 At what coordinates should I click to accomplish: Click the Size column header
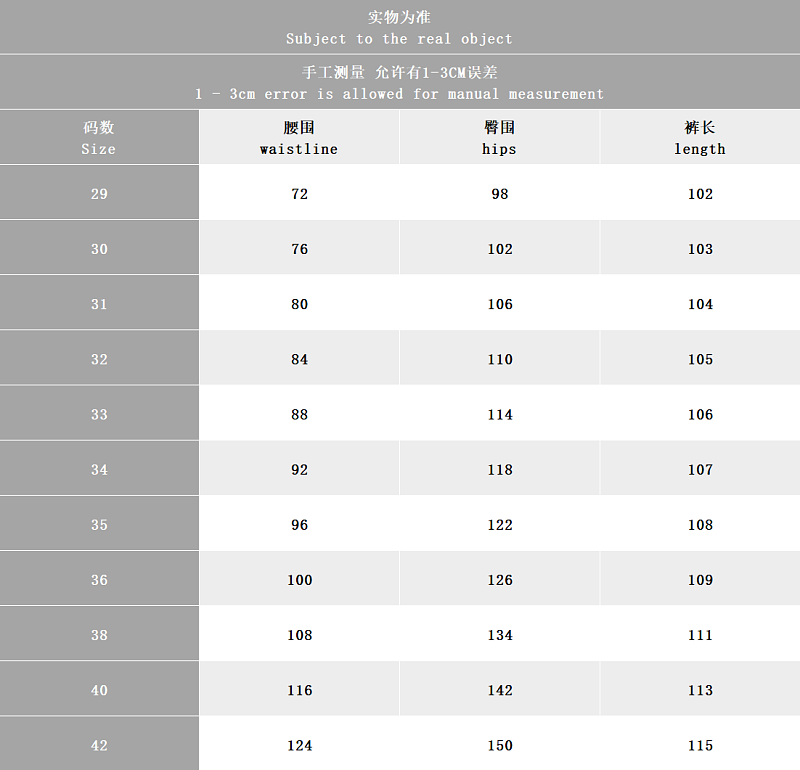tap(99, 138)
